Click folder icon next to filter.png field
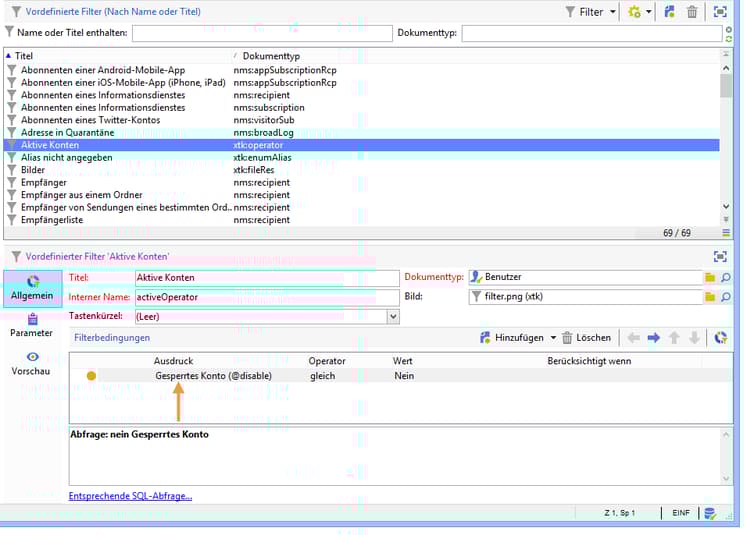 click(x=710, y=297)
